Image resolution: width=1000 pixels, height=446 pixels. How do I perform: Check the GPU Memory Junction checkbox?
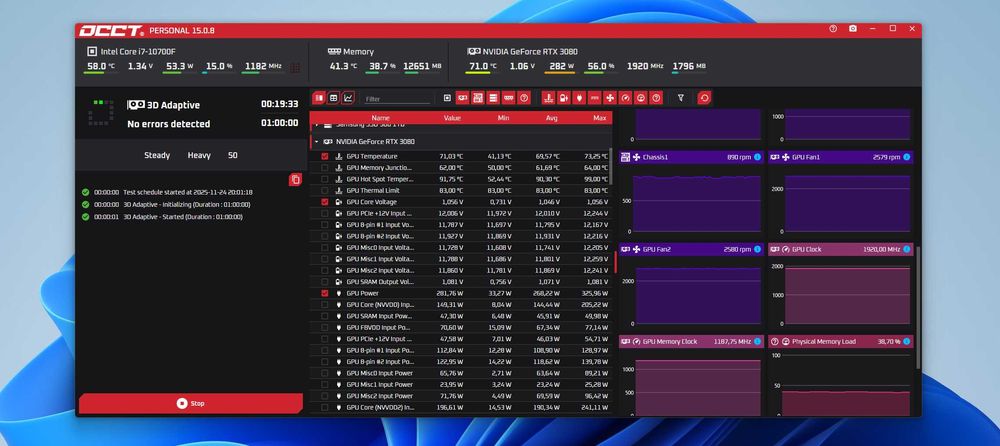pyautogui.click(x=325, y=168)
